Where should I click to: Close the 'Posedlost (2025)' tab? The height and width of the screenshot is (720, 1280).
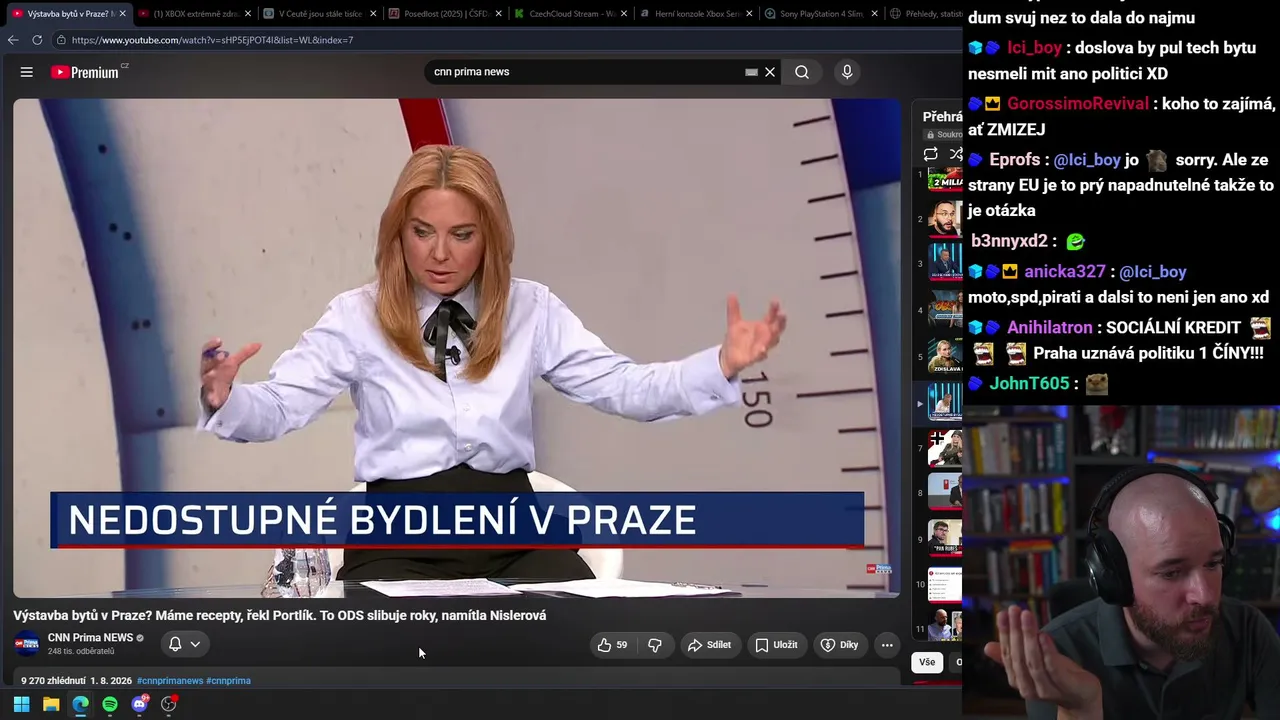pos(497,14)
